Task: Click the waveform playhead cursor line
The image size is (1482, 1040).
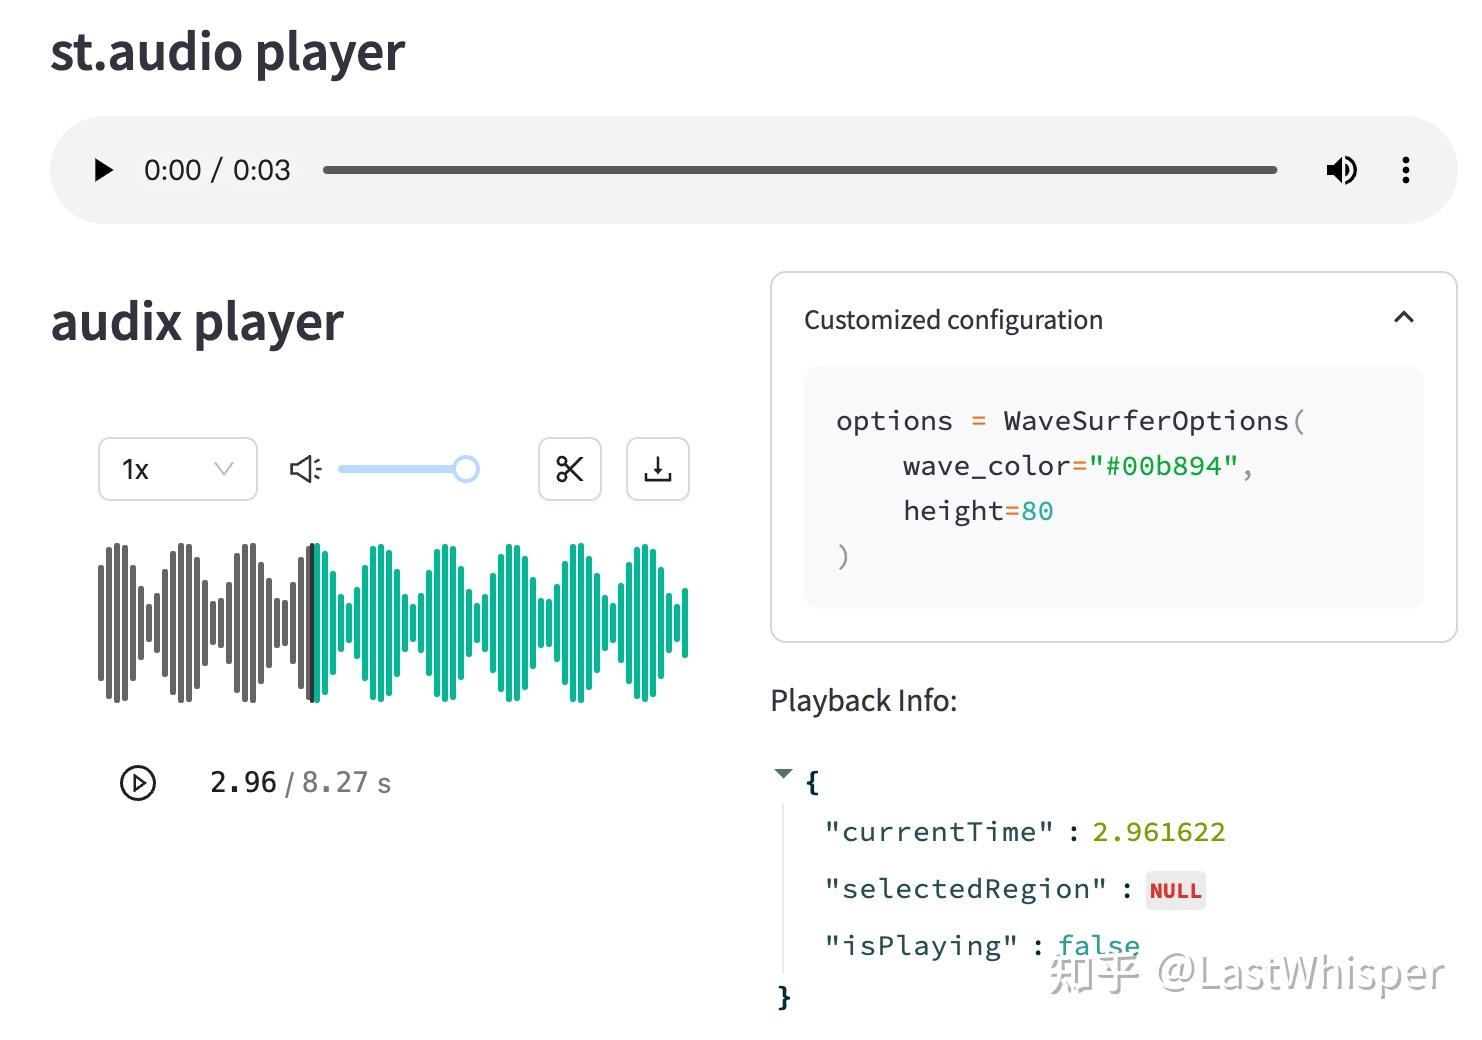Action: (x=313, y=622)
